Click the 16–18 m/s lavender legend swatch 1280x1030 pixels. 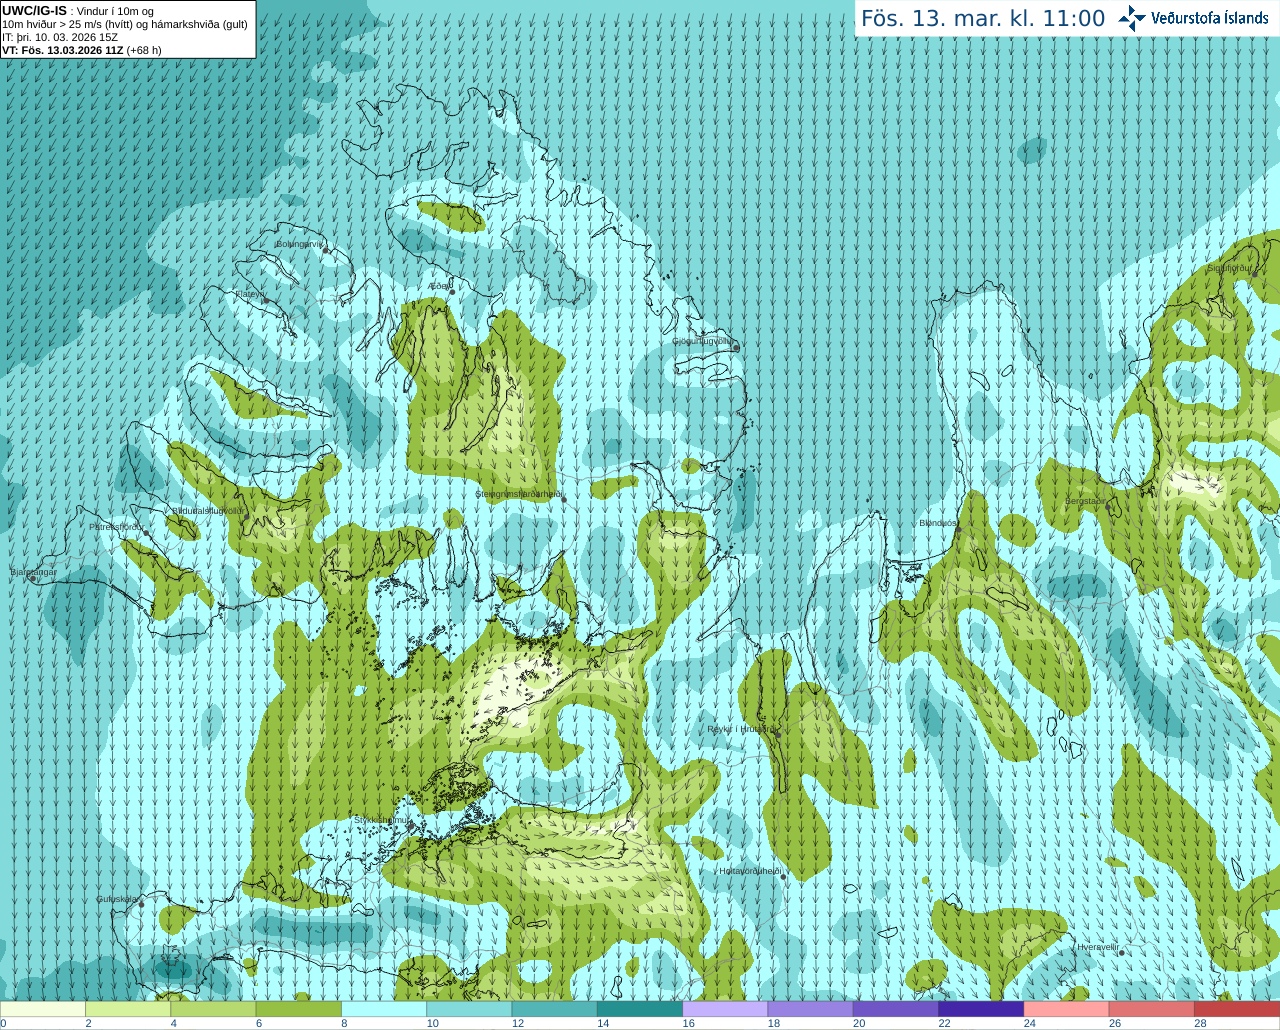pyautogui.click(x=725, y=1009)
